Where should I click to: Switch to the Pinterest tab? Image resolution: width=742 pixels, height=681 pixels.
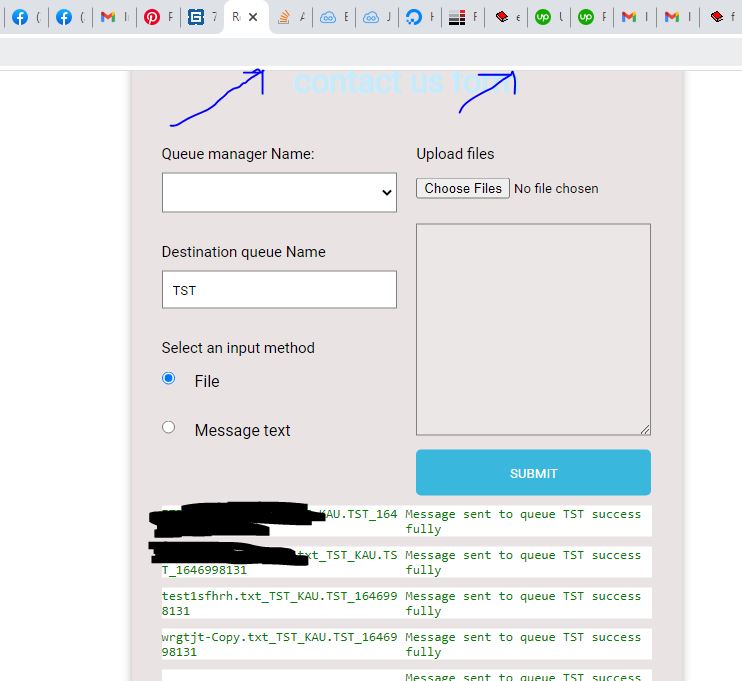(x=158, y=18)
